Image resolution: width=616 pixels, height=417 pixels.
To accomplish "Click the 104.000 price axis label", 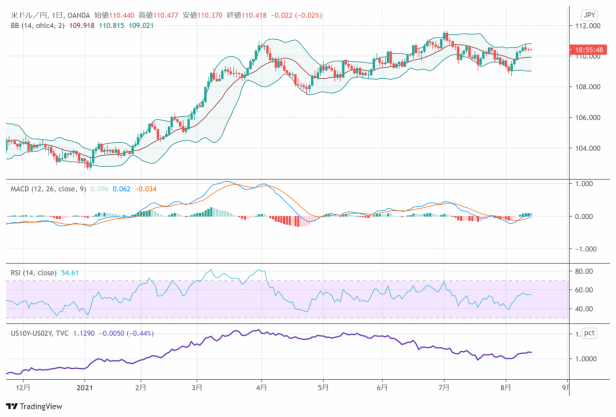I will coord(588,148).
